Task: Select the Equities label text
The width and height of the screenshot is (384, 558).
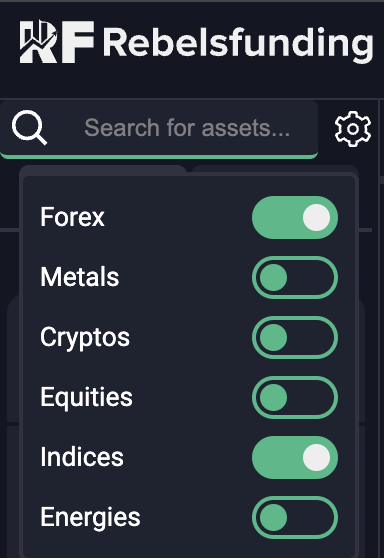Action: click(x=86, y=398)
